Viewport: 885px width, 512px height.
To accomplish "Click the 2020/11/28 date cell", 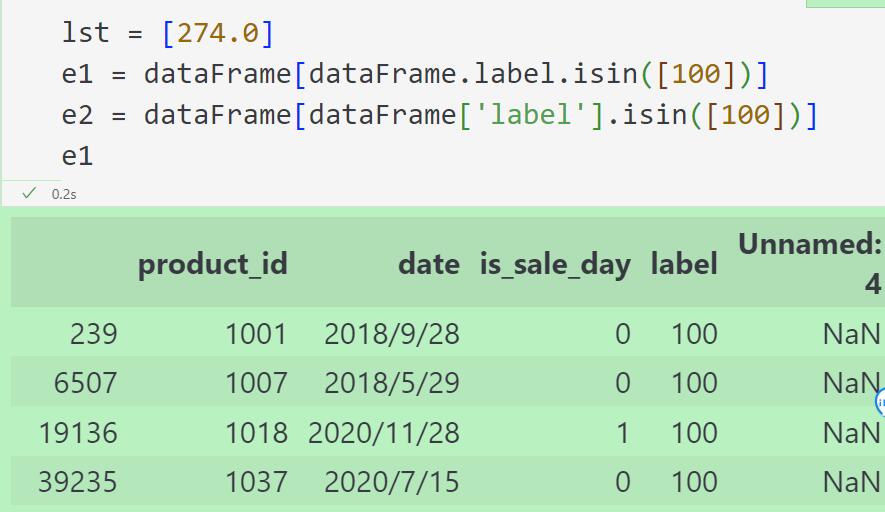I will pyautogui.click(x=384, y=433).
